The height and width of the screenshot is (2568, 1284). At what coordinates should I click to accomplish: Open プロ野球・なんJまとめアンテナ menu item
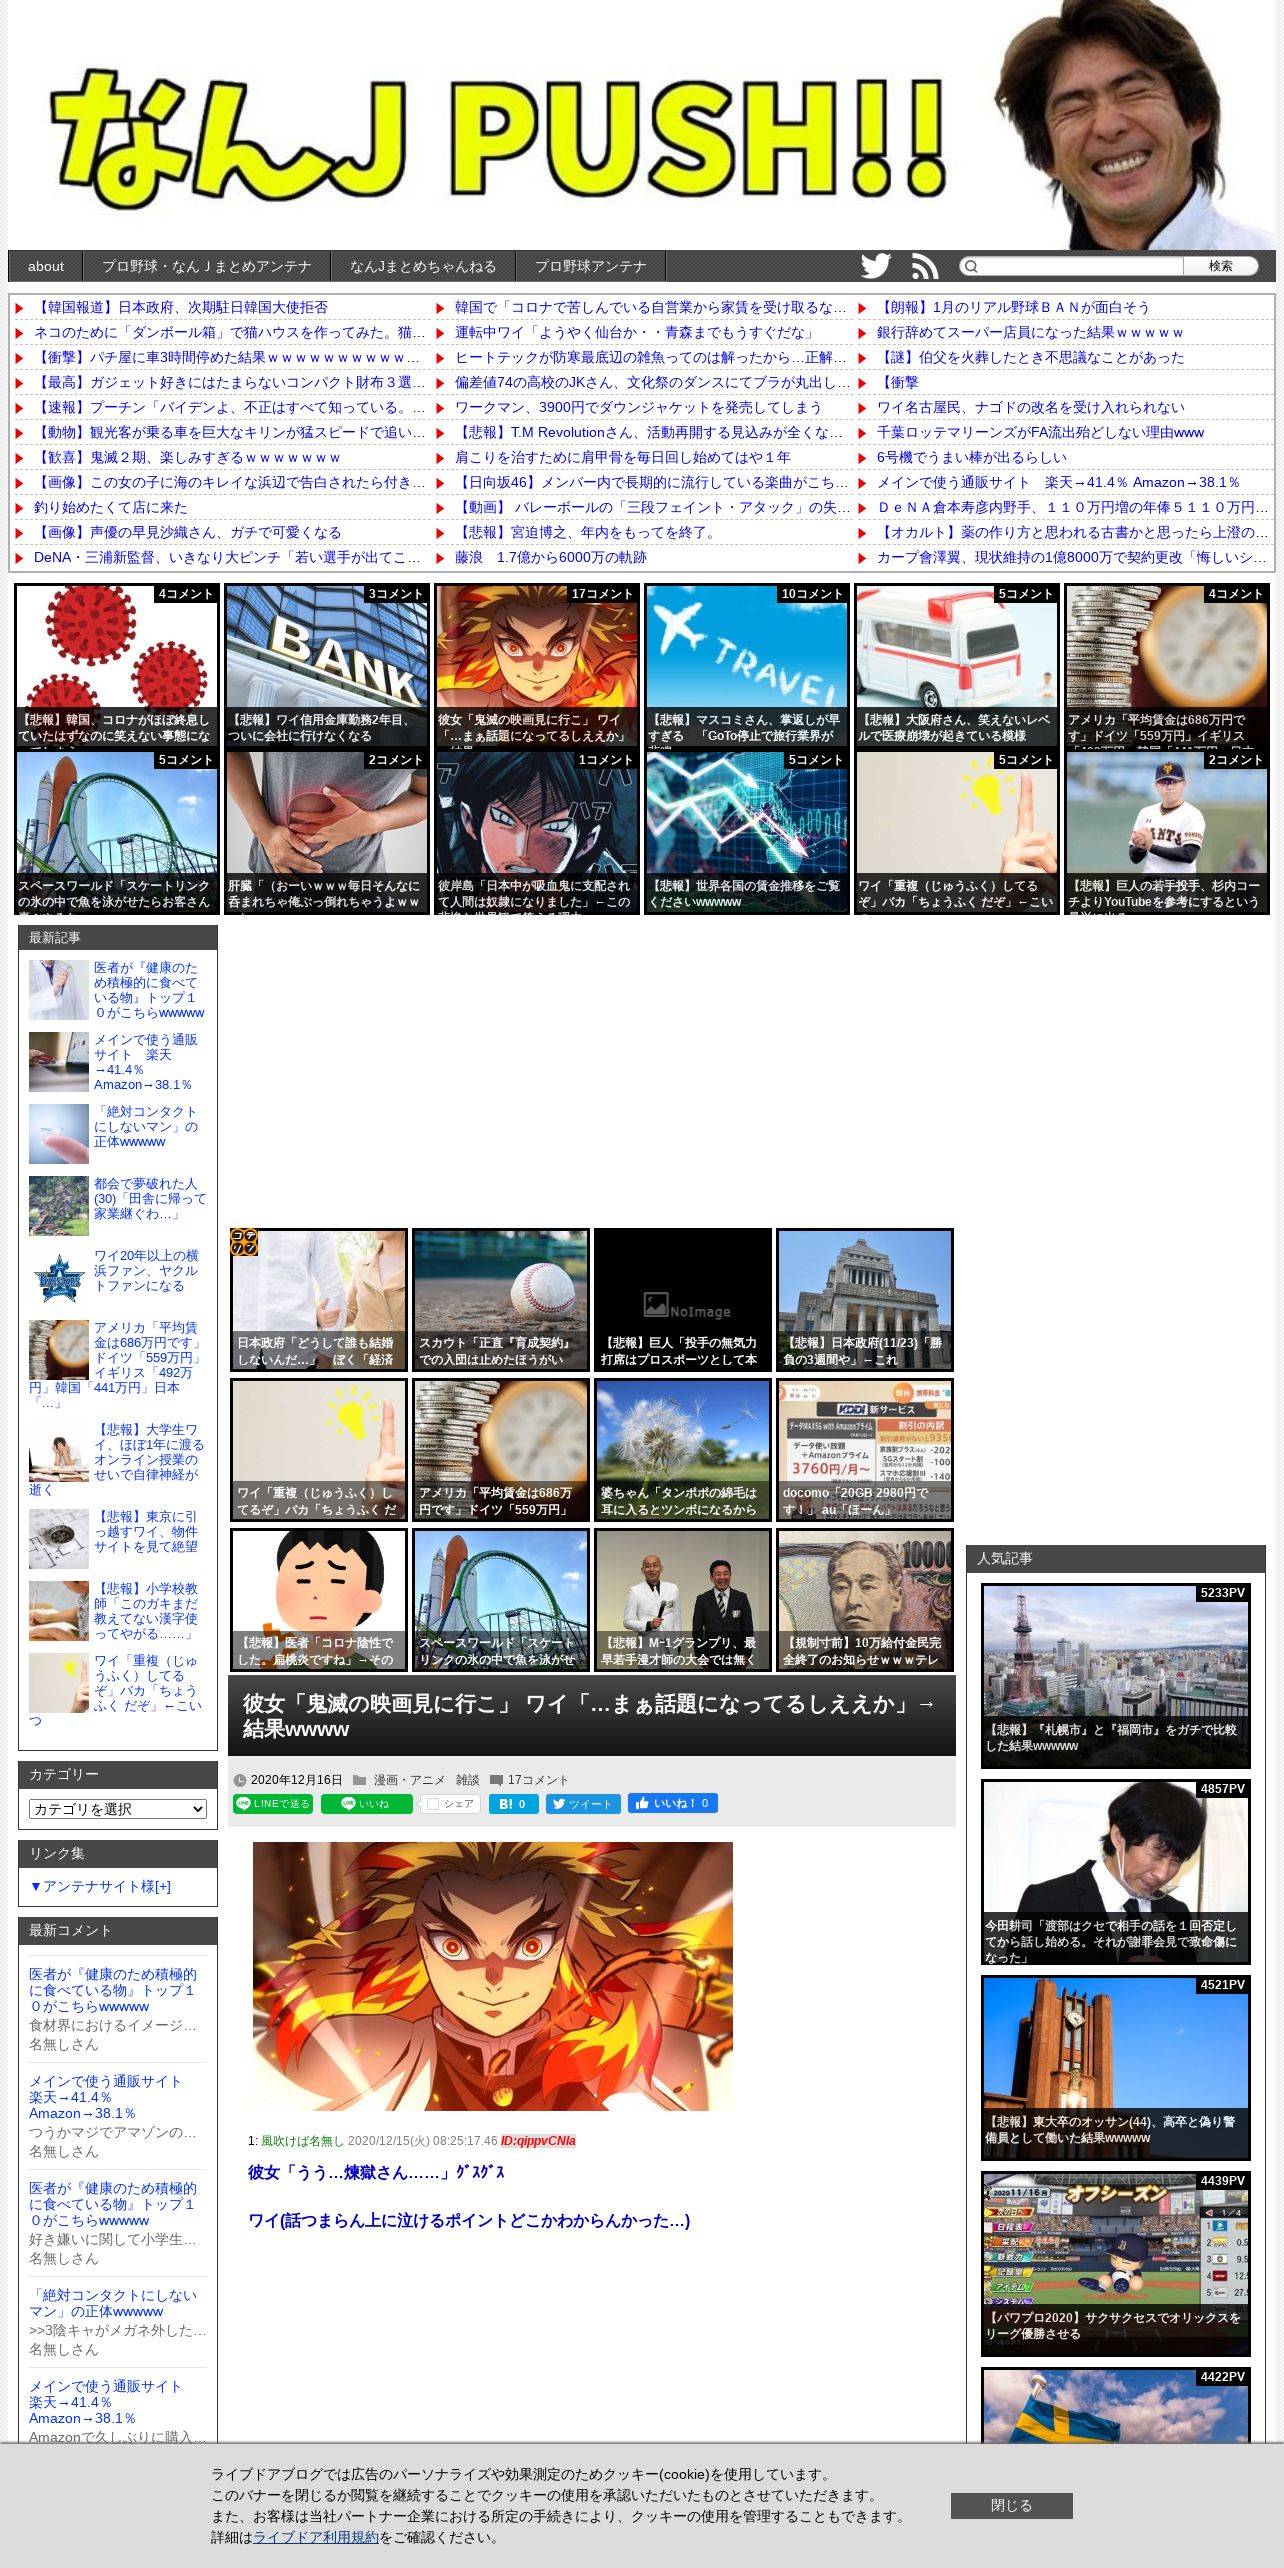click(x=206, y=266)
